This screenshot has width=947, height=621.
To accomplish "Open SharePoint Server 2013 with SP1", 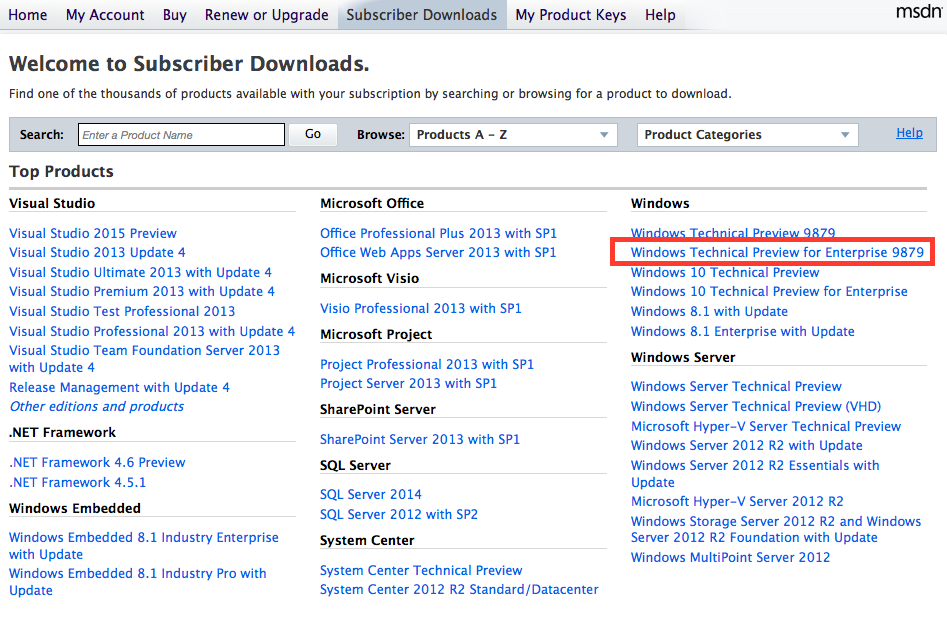I will 420,440.
